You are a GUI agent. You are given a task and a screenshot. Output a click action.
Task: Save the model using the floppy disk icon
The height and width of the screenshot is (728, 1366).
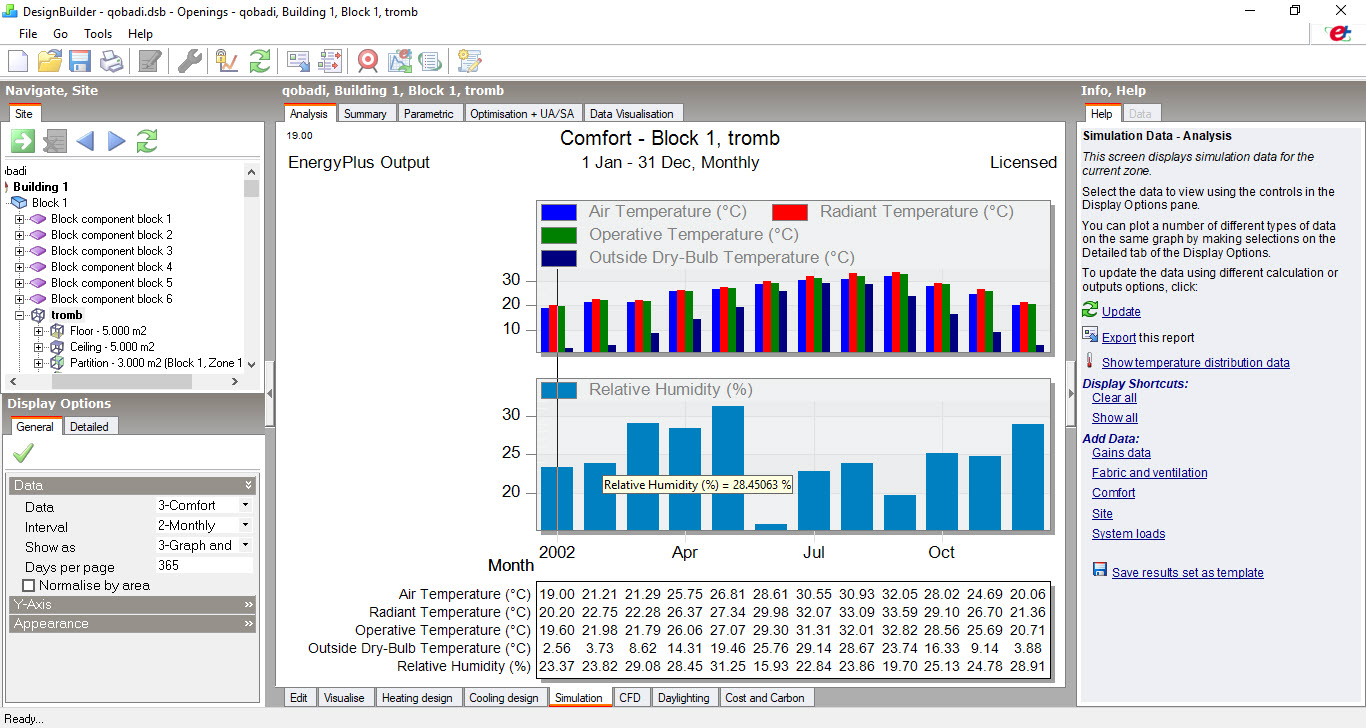pyautogui.click(x=80, y=61)
